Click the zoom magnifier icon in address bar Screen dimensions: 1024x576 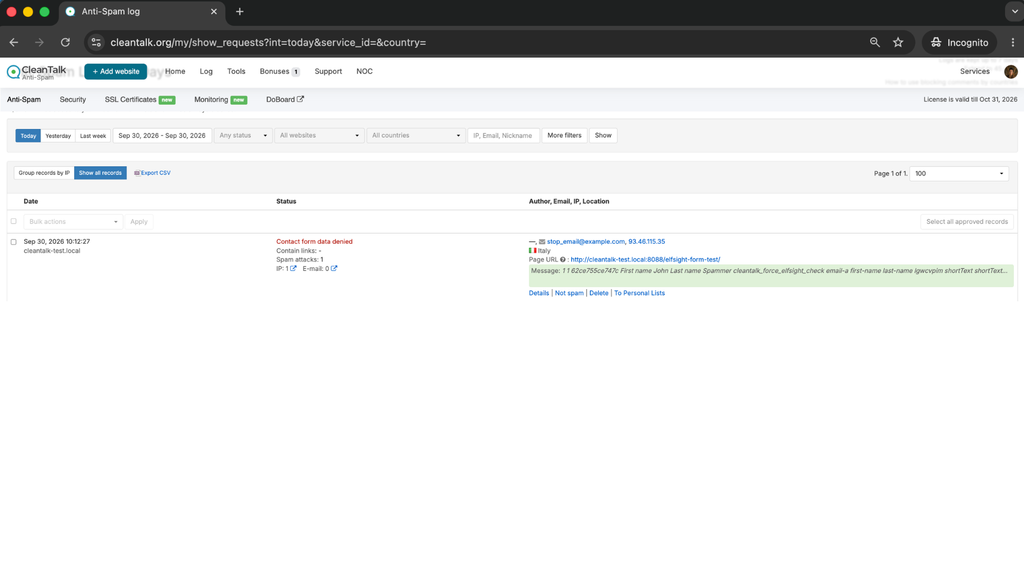(x=874, y=42)
